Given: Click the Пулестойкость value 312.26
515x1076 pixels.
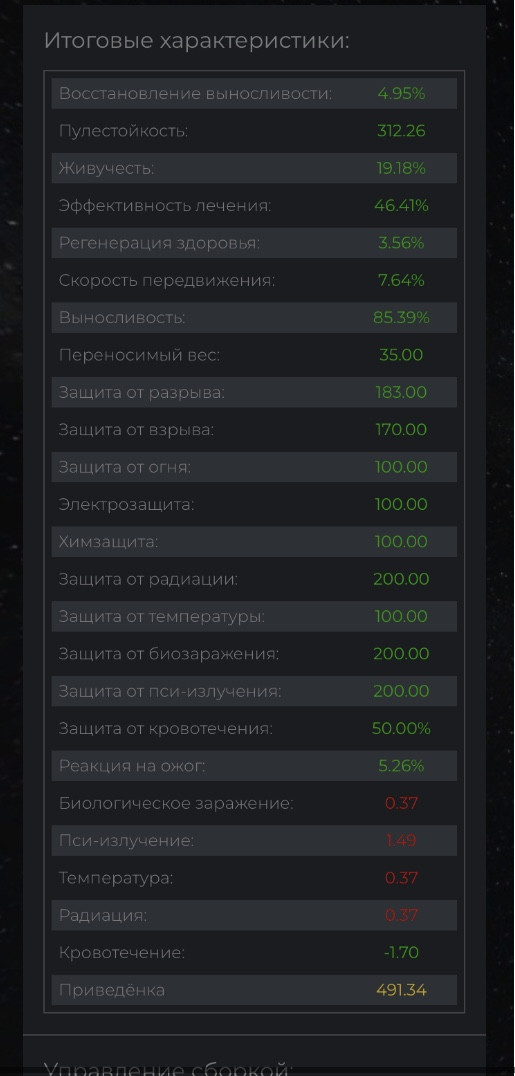Looking at the screenshot, I should pos(401,130).
